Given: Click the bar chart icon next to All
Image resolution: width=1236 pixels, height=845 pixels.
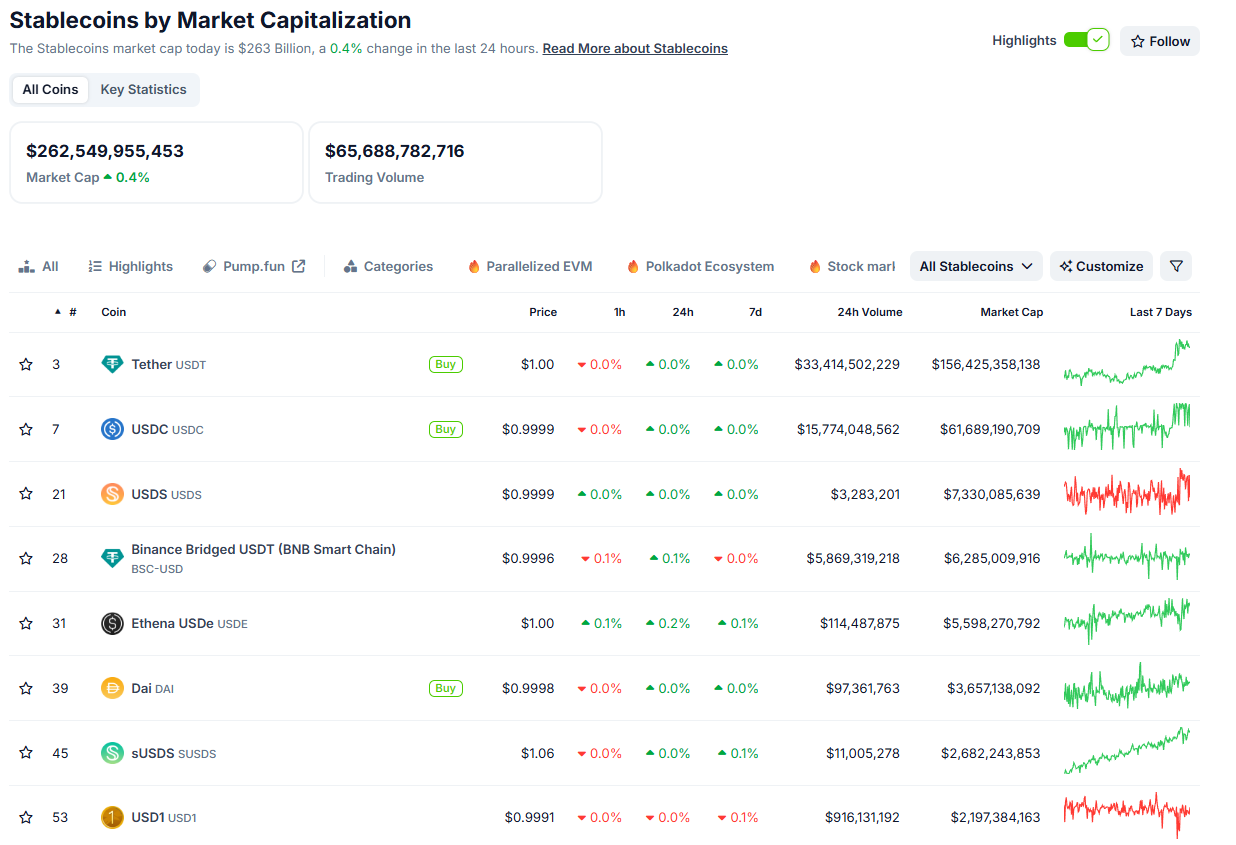Looking at the screenshot, I should tap(26, 266).
